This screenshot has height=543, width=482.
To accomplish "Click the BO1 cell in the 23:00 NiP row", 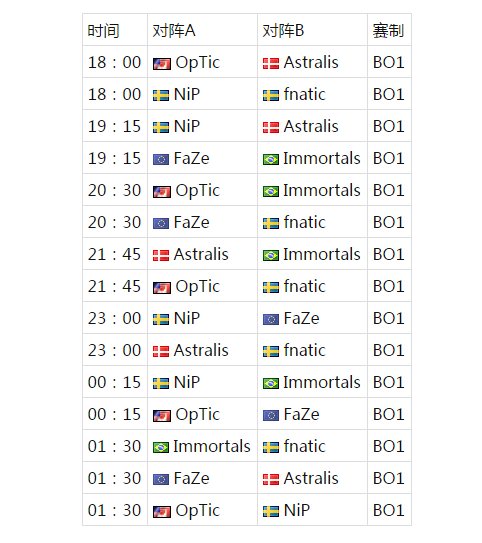I will [389, 319].
